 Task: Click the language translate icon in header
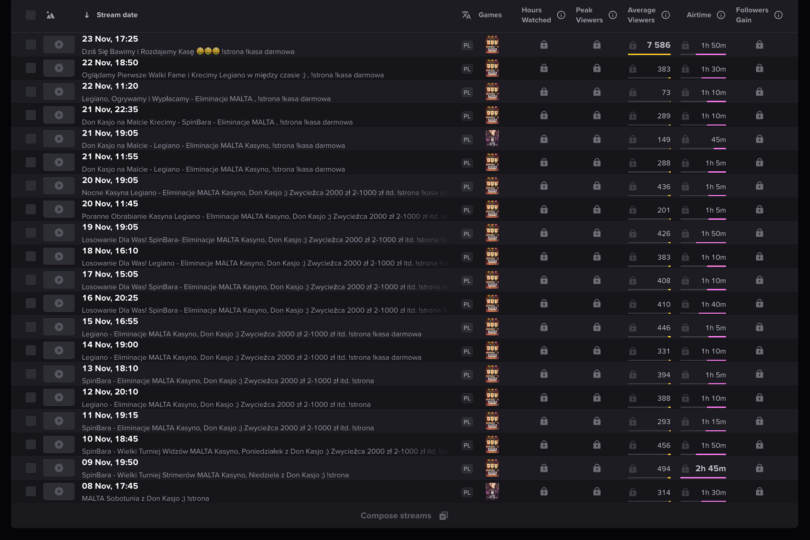(466, 15)
